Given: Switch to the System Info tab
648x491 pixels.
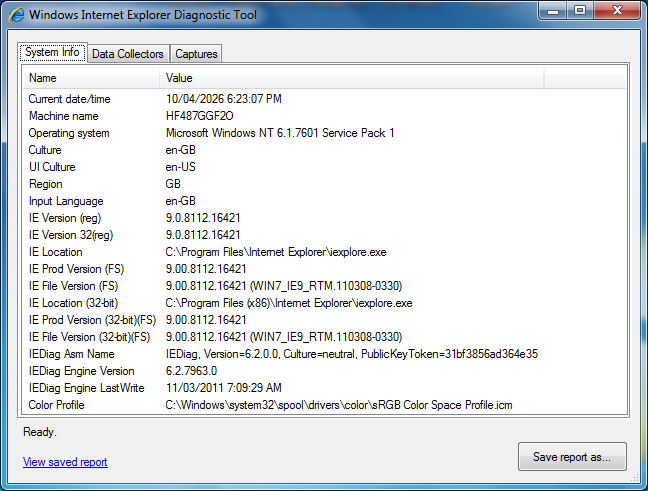Looking at the screenshot, I should (52, 52).
